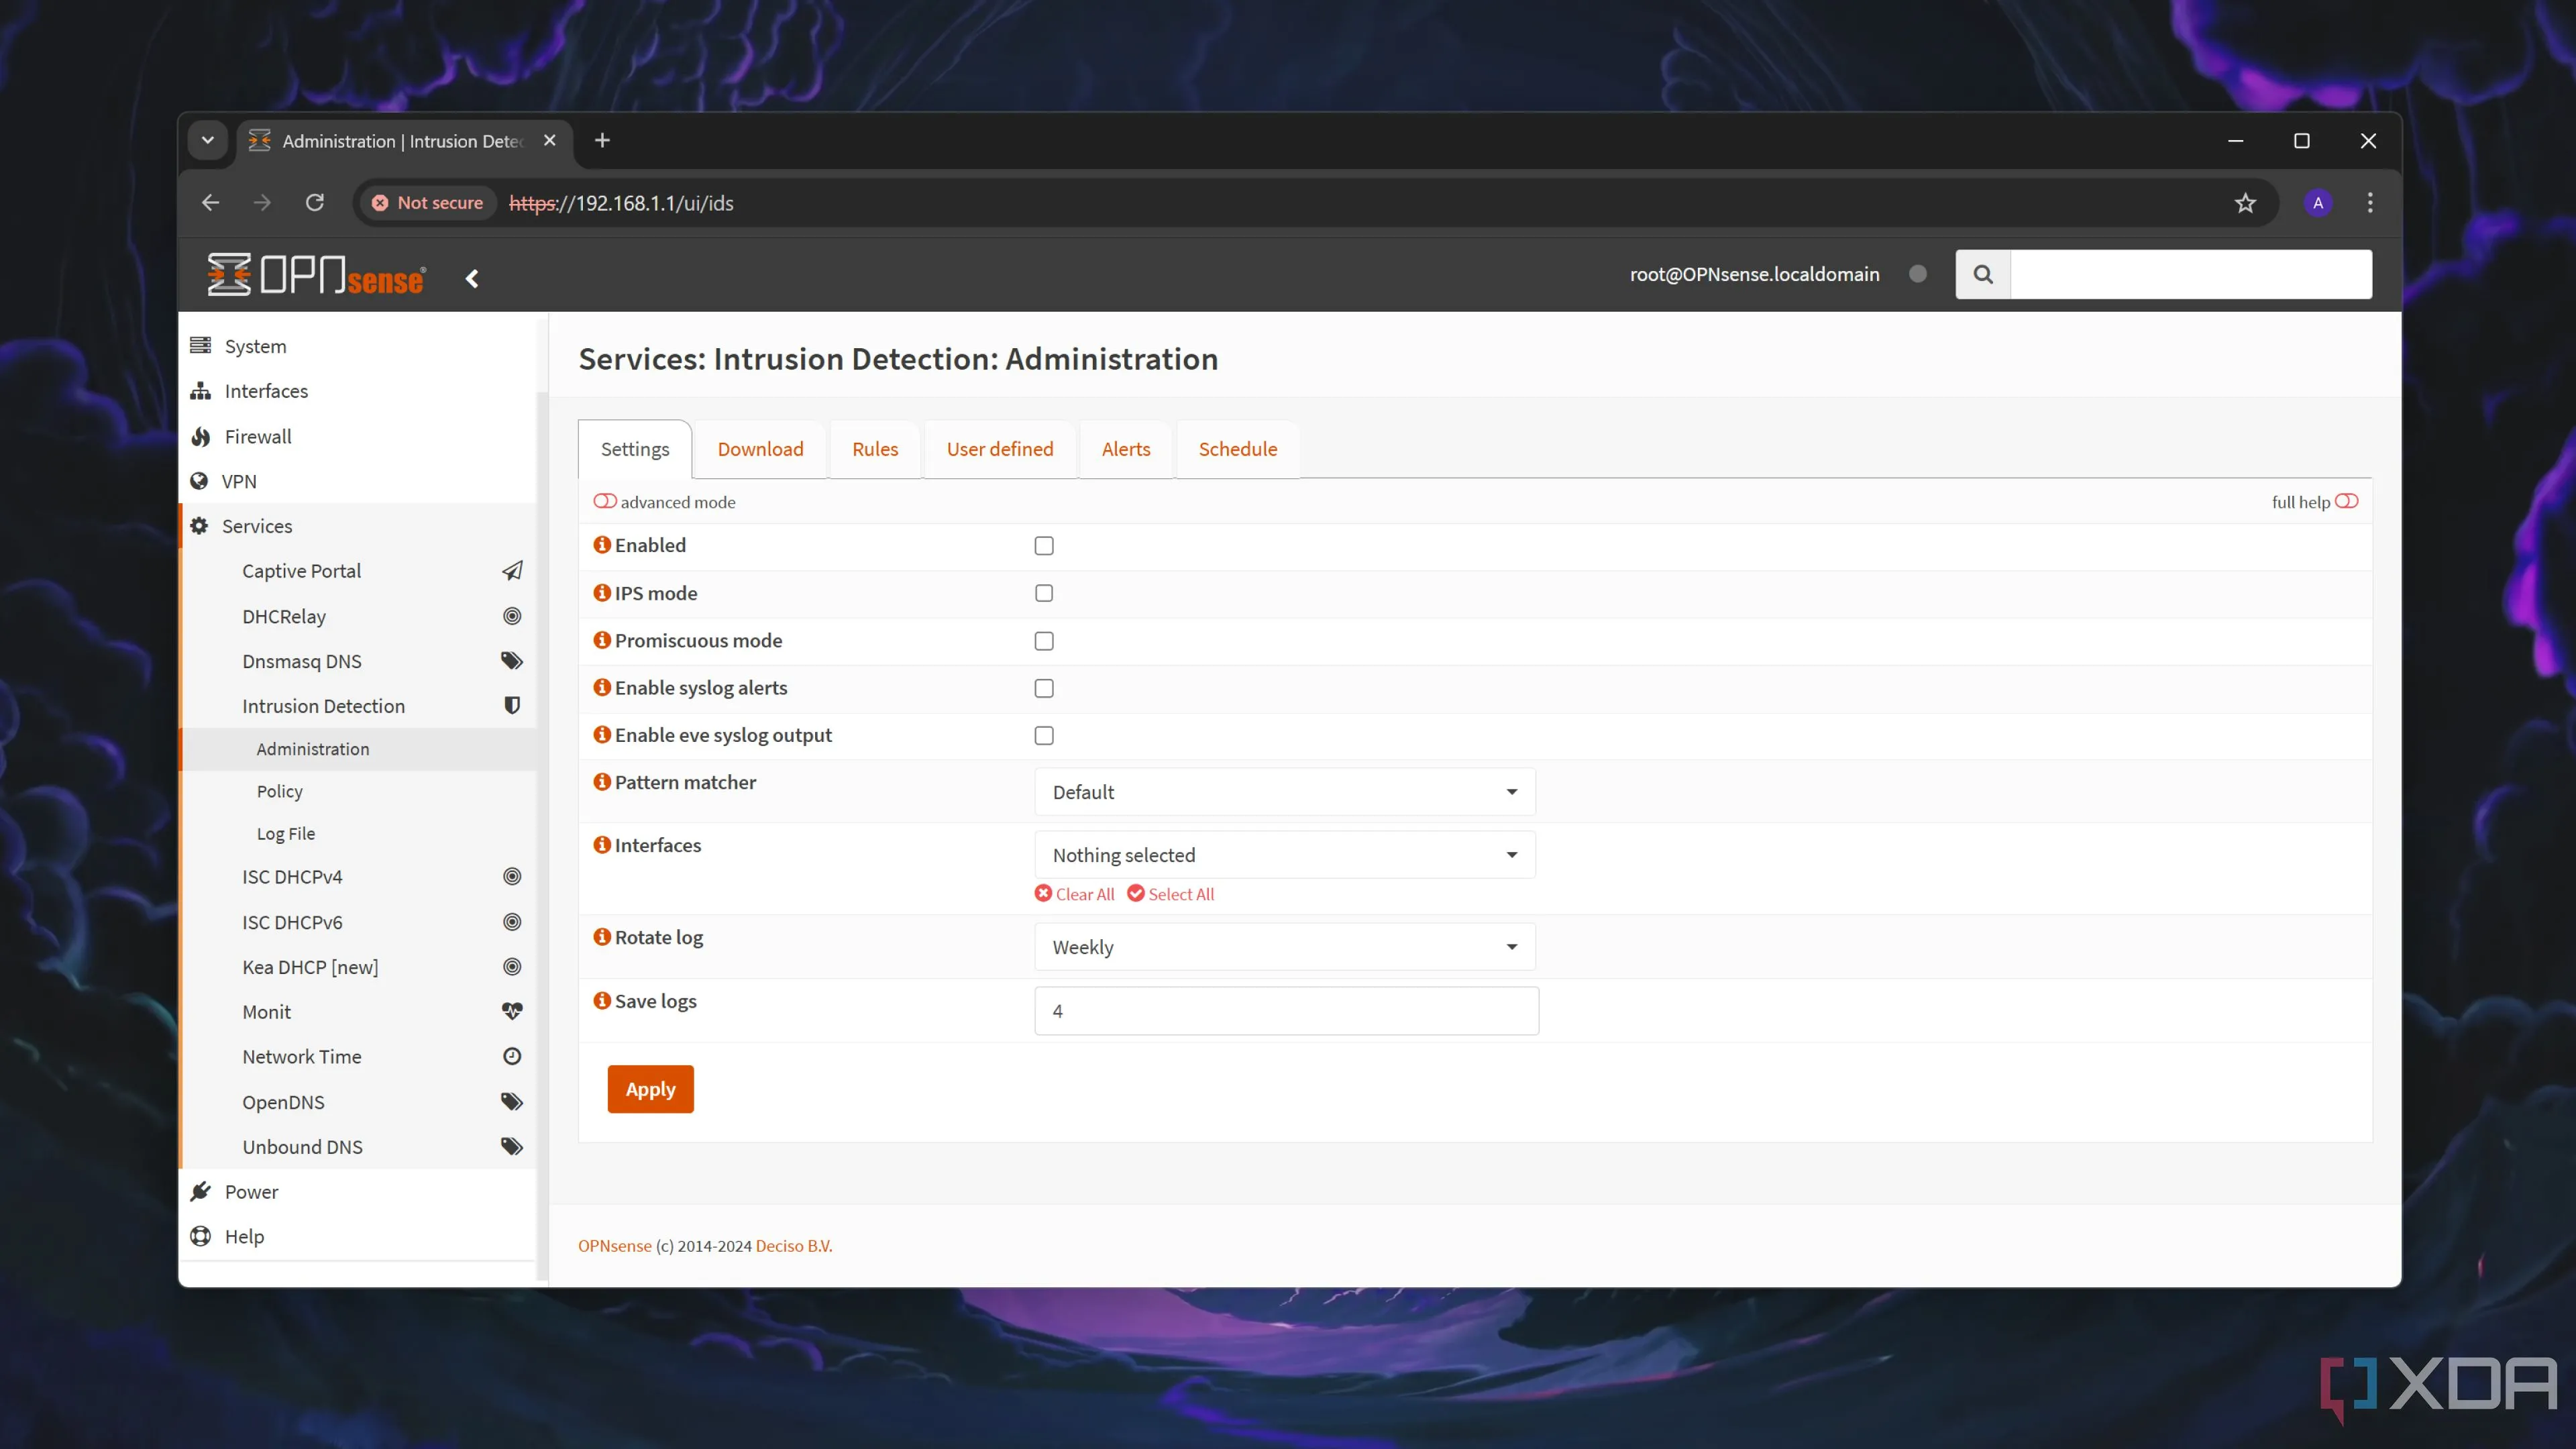This screenshot has height=1449, width=2576.
Task: Check the Enable syslog alerts option
Action: pos(1044,688)
